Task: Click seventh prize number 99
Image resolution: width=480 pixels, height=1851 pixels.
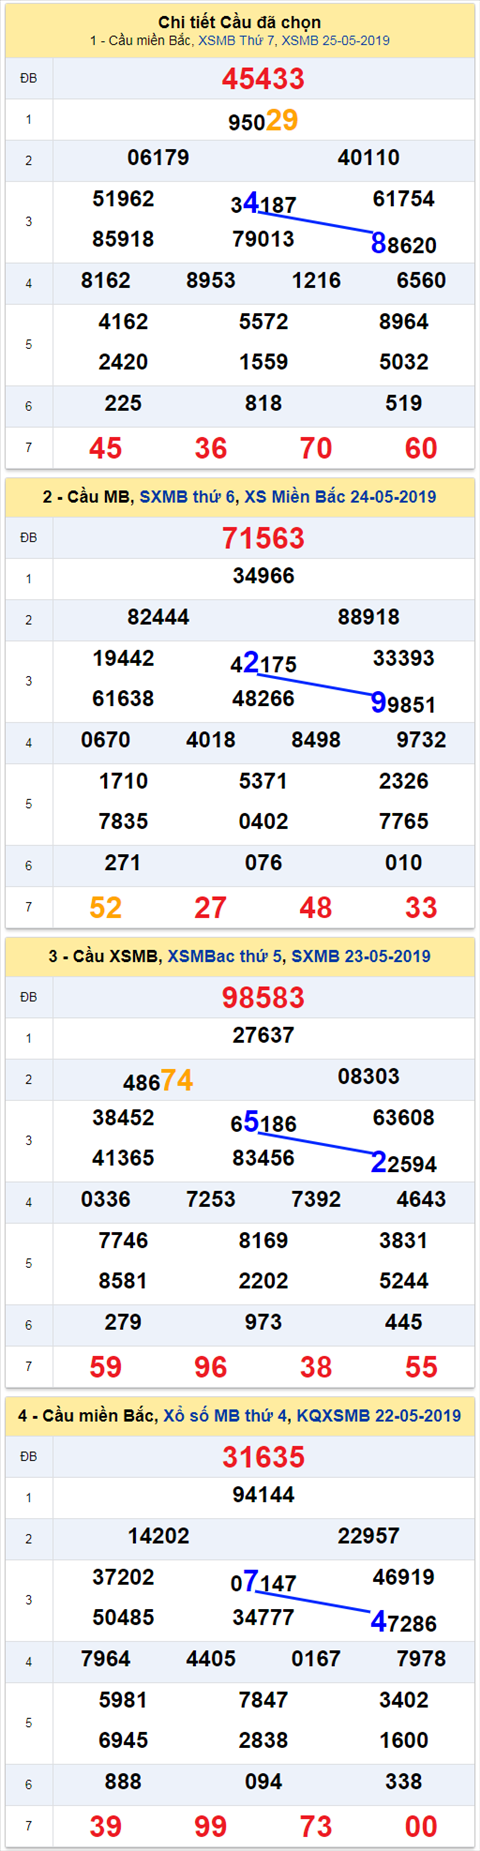Action: tap(211, 1827)
